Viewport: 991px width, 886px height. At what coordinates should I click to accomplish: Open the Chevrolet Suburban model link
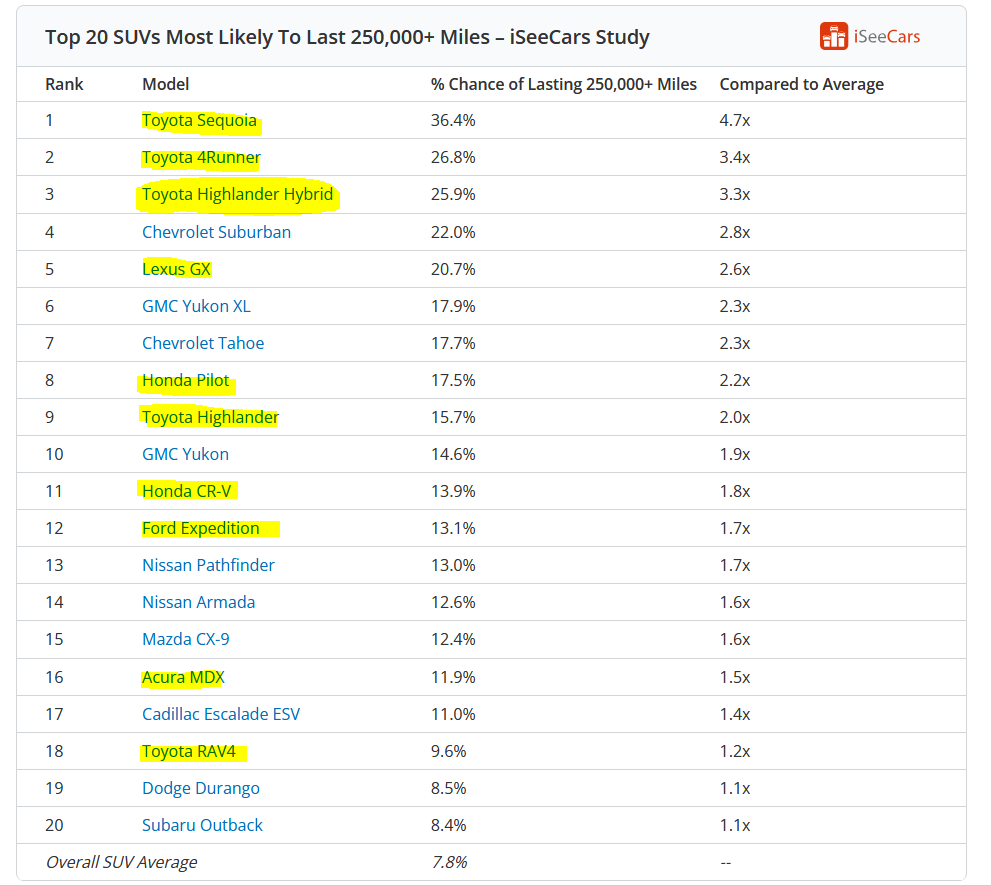pos(216,232)
